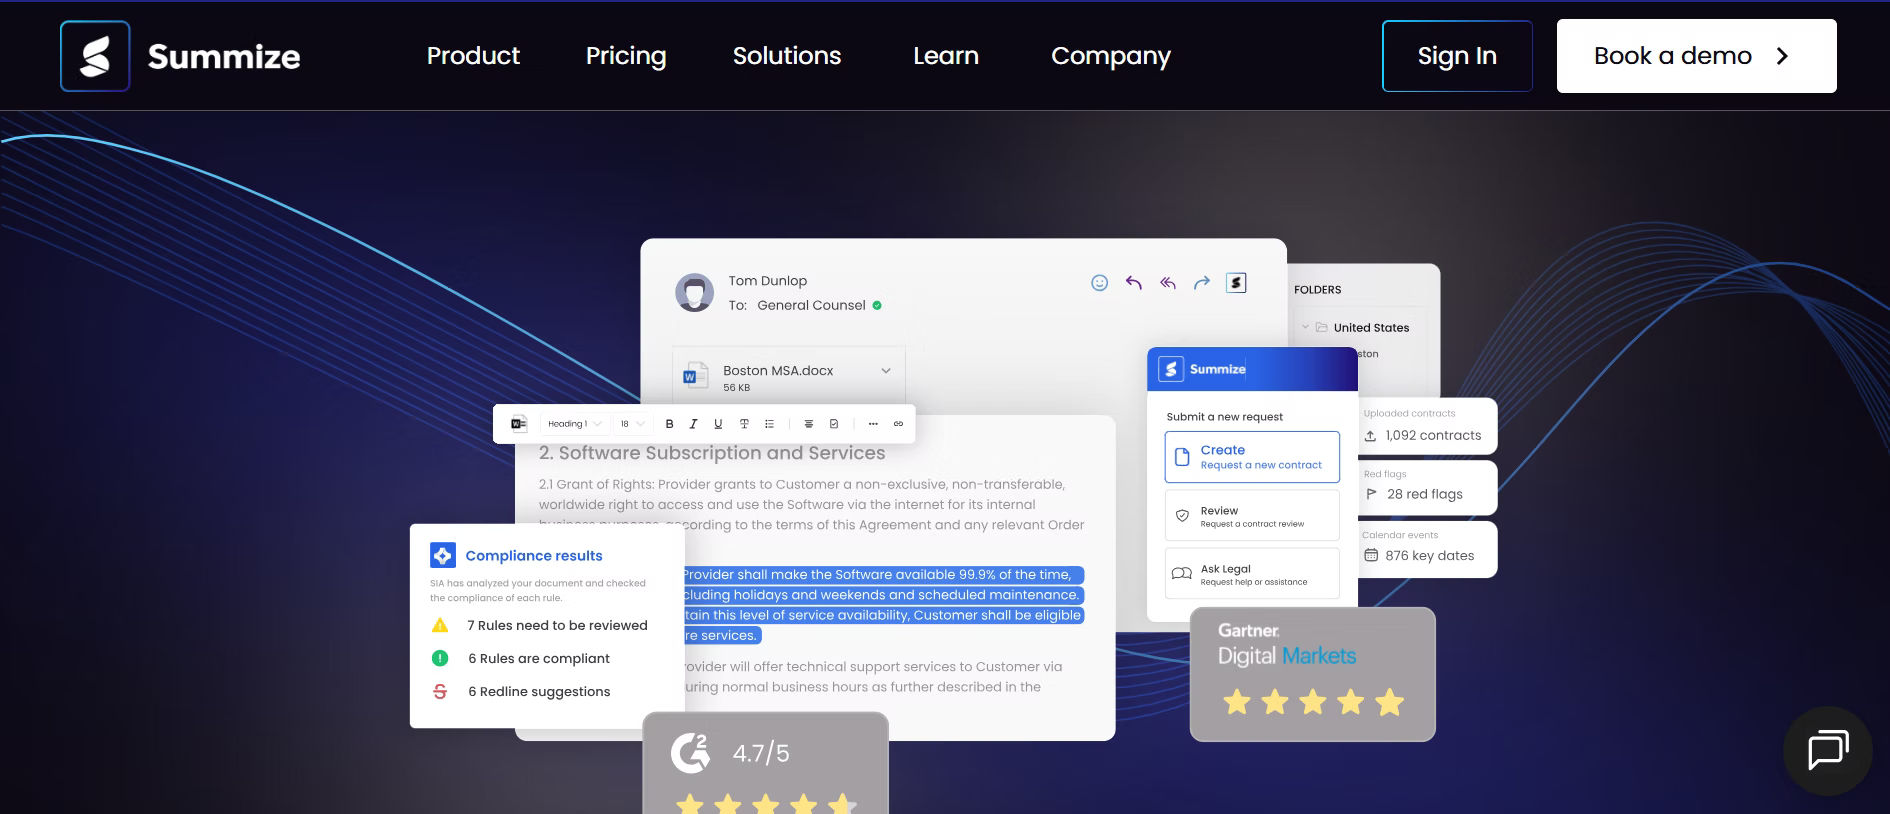Image resolution: width=1890 pixels, height=814 pixels.
Task: Click the United States folder icon
Action: 1322,327
